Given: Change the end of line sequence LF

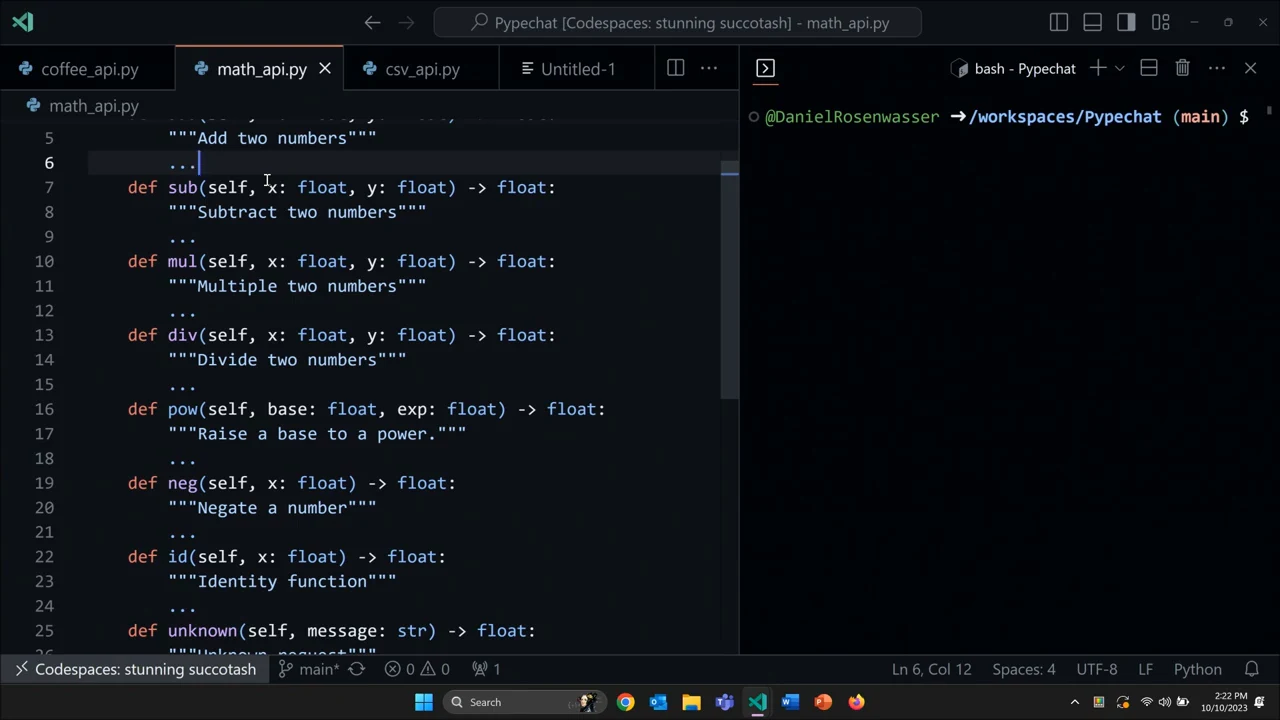Looking at the screenshot, I should 1146,669.
